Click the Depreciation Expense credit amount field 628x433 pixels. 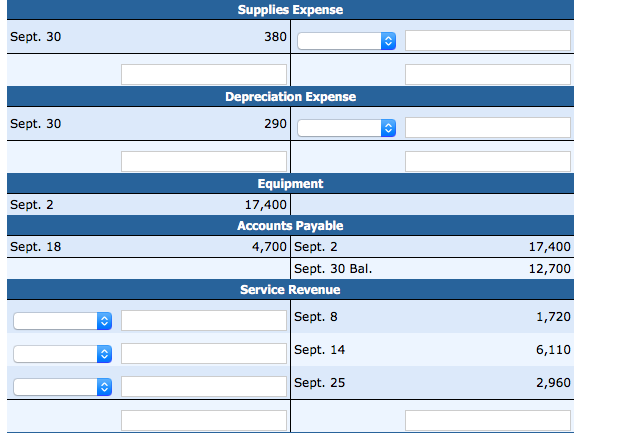[x=488, y=128]
